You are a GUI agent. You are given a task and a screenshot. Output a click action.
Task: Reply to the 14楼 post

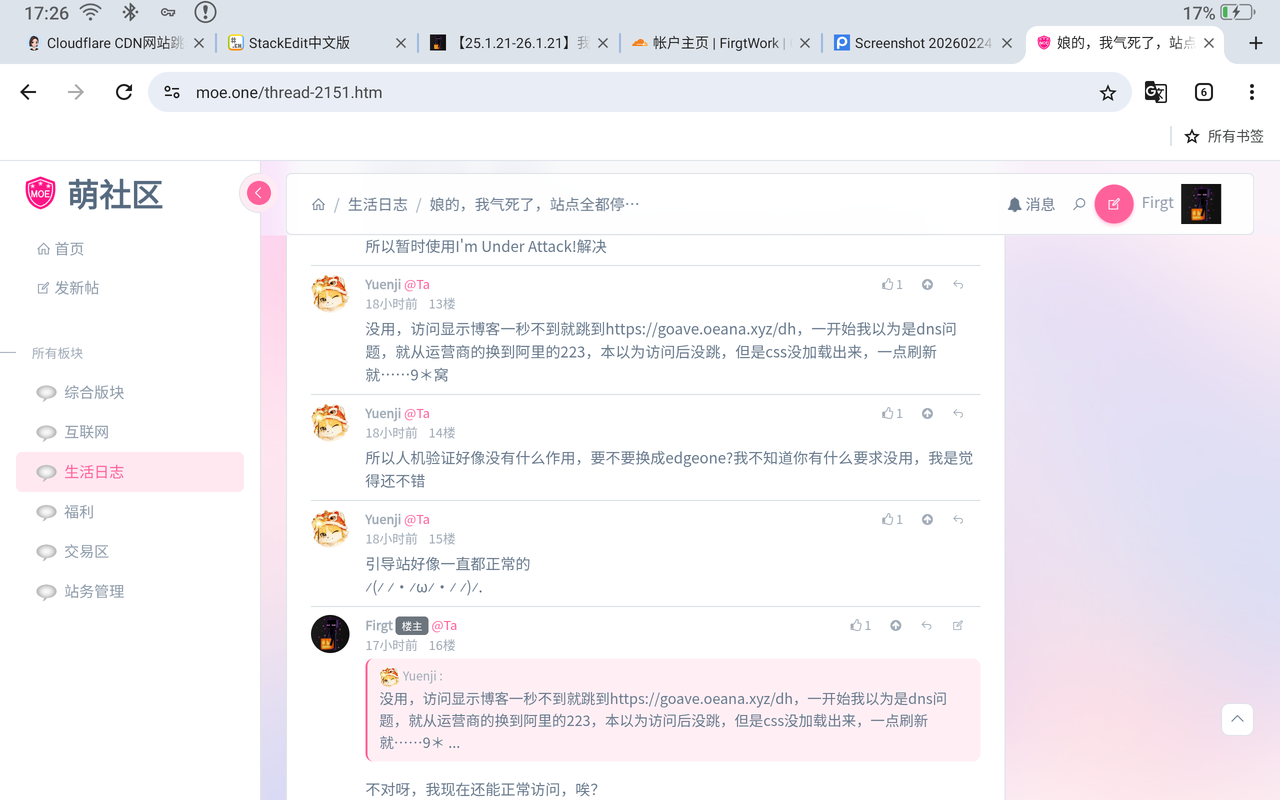pos(958,414)
